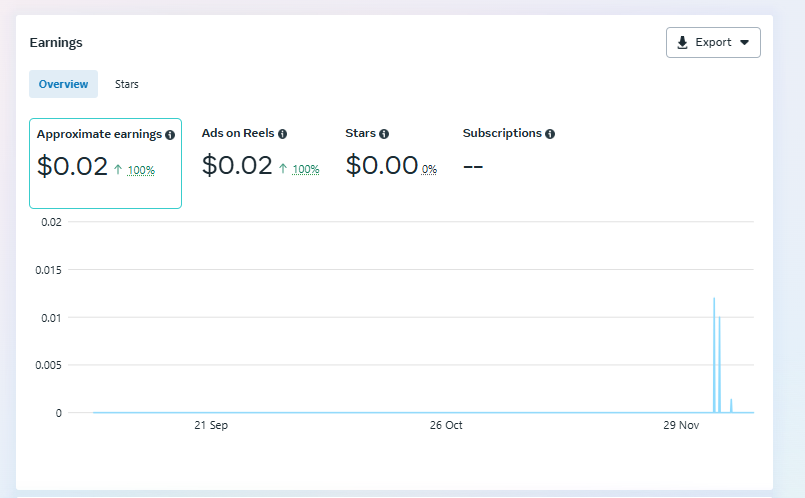Open the info tooltip beside Stars metric label
Image resolution: width=805 pixels, height=498 pixels.
(x=384, y=134)
